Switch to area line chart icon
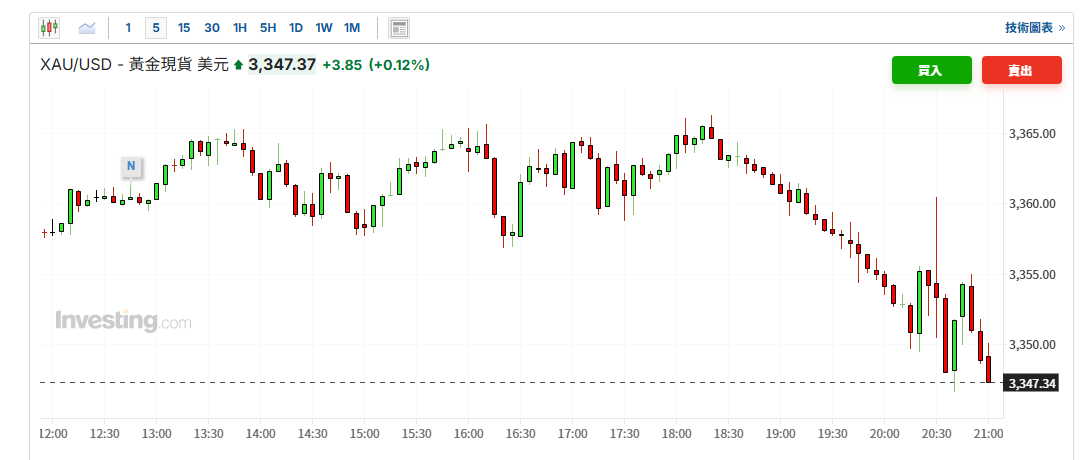The height and width of the screenshot is (460, 1082). pyautogui.click(x=87, y=28)
